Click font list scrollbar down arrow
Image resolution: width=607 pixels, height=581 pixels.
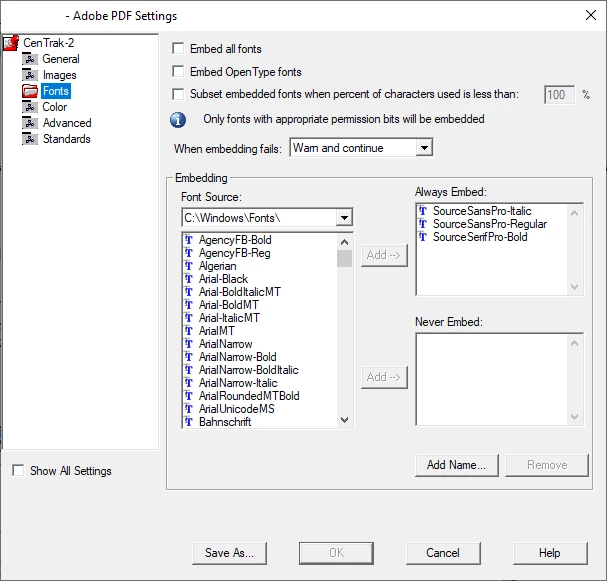(345, 420)
